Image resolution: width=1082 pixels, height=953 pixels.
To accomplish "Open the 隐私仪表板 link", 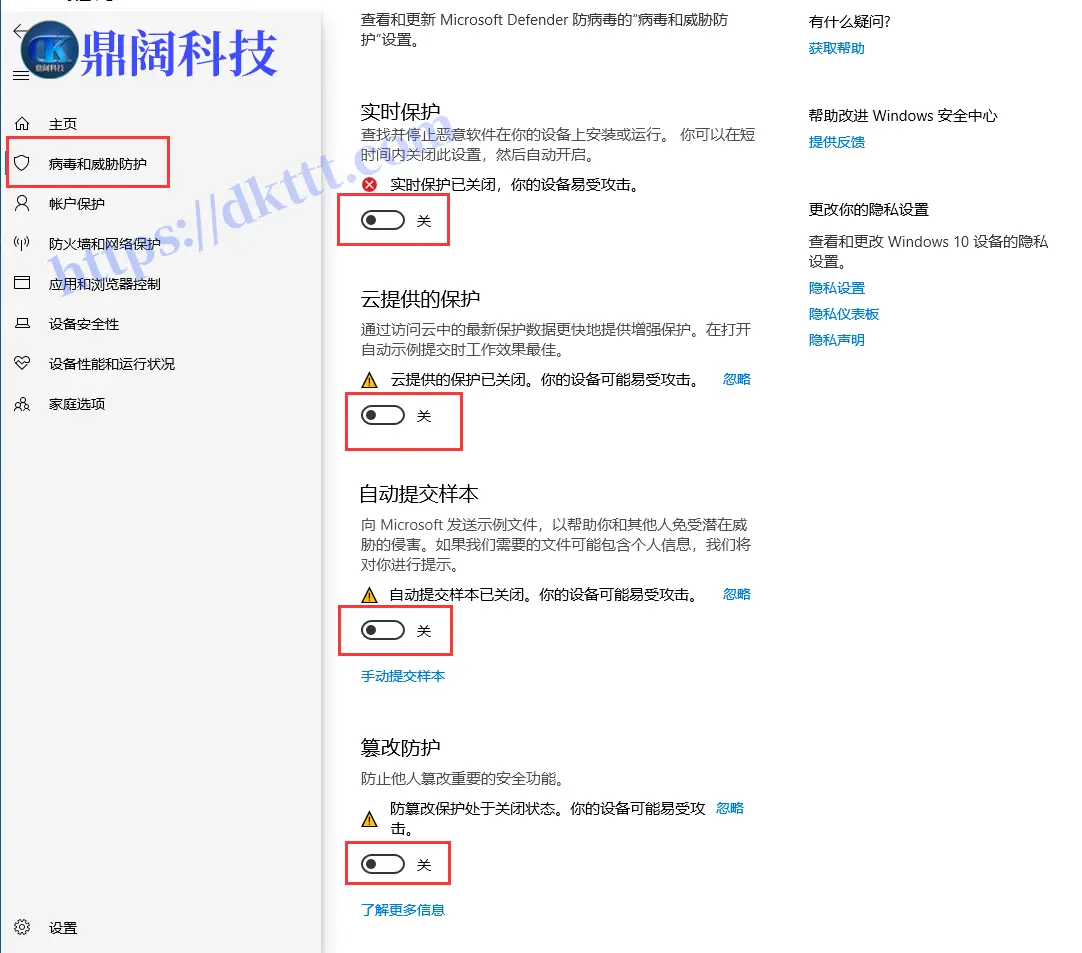I will (843, 314).
